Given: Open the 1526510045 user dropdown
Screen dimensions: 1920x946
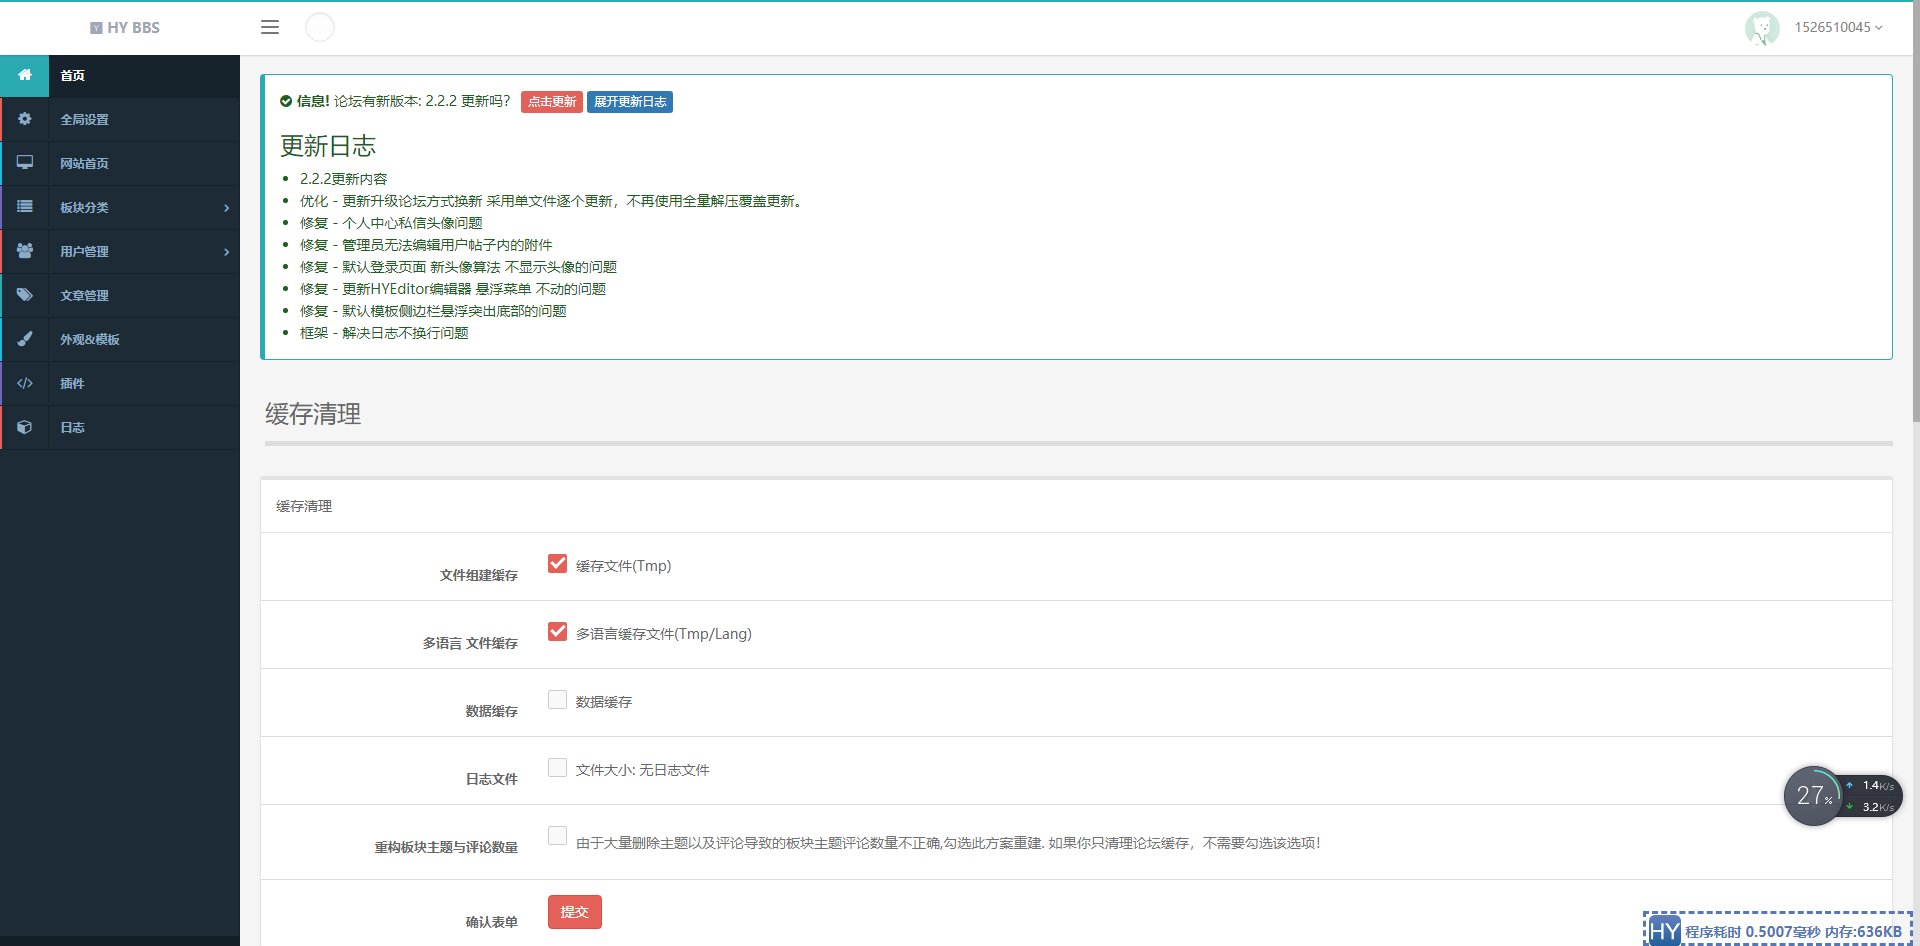Looking at the screenshot, I should pyautogui.click(x=1838, y=27).
